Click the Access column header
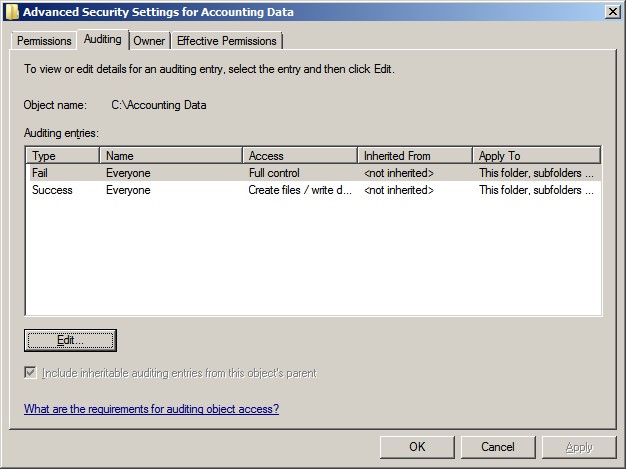The image size is (626, 469). click(x=300, y=156)
